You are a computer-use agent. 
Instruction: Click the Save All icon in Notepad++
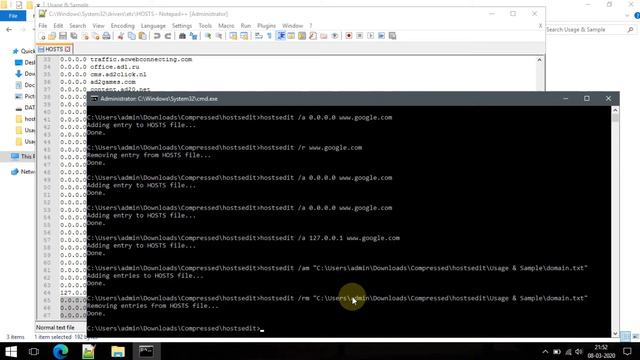click(x=74, y=36)
